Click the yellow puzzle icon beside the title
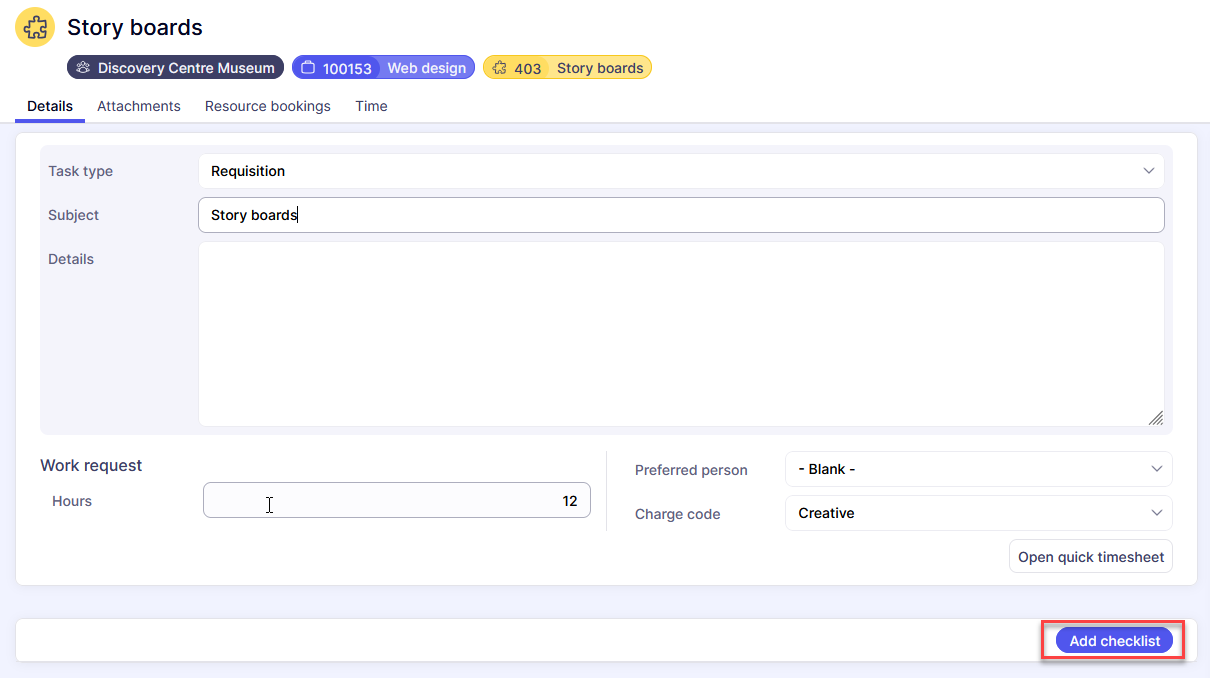This screenshot has height=678, width=1210. point(35,28)
